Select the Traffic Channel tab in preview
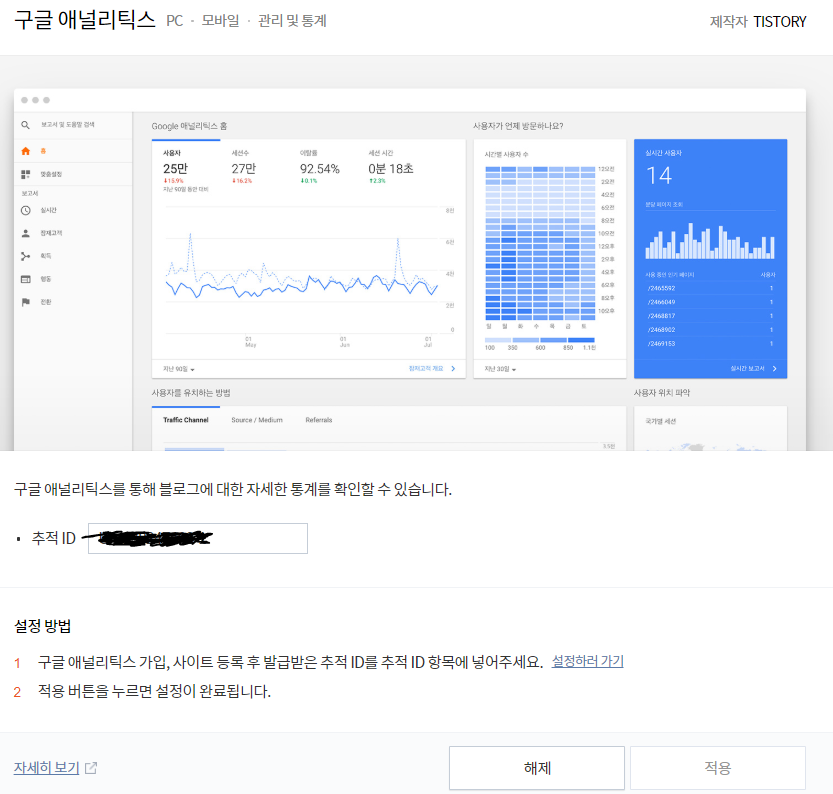Viewport: 833px width, 794px height. tap(185, 420)
